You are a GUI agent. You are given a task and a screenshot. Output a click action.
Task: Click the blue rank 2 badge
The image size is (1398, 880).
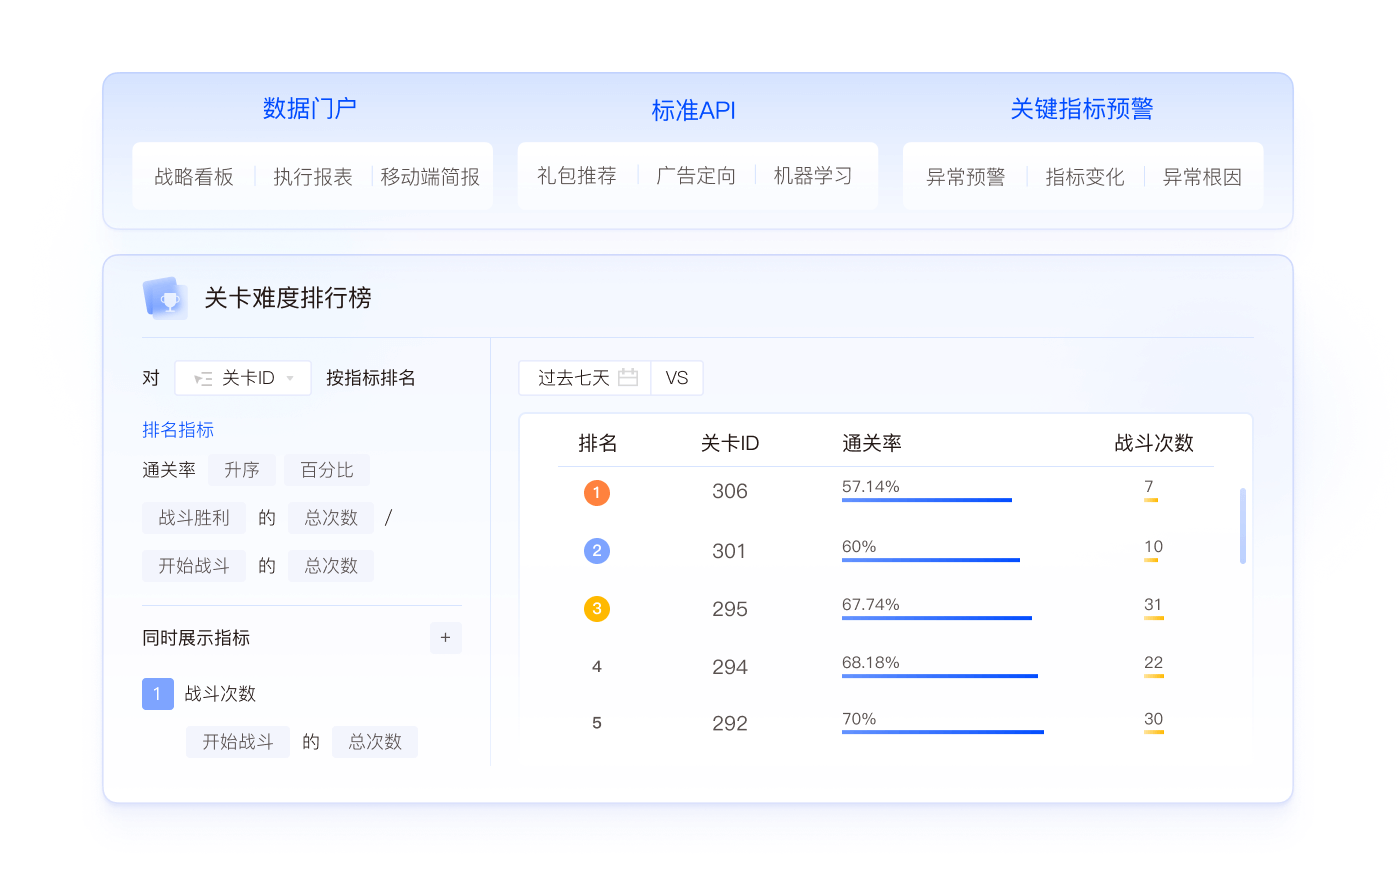click(597, 551)
